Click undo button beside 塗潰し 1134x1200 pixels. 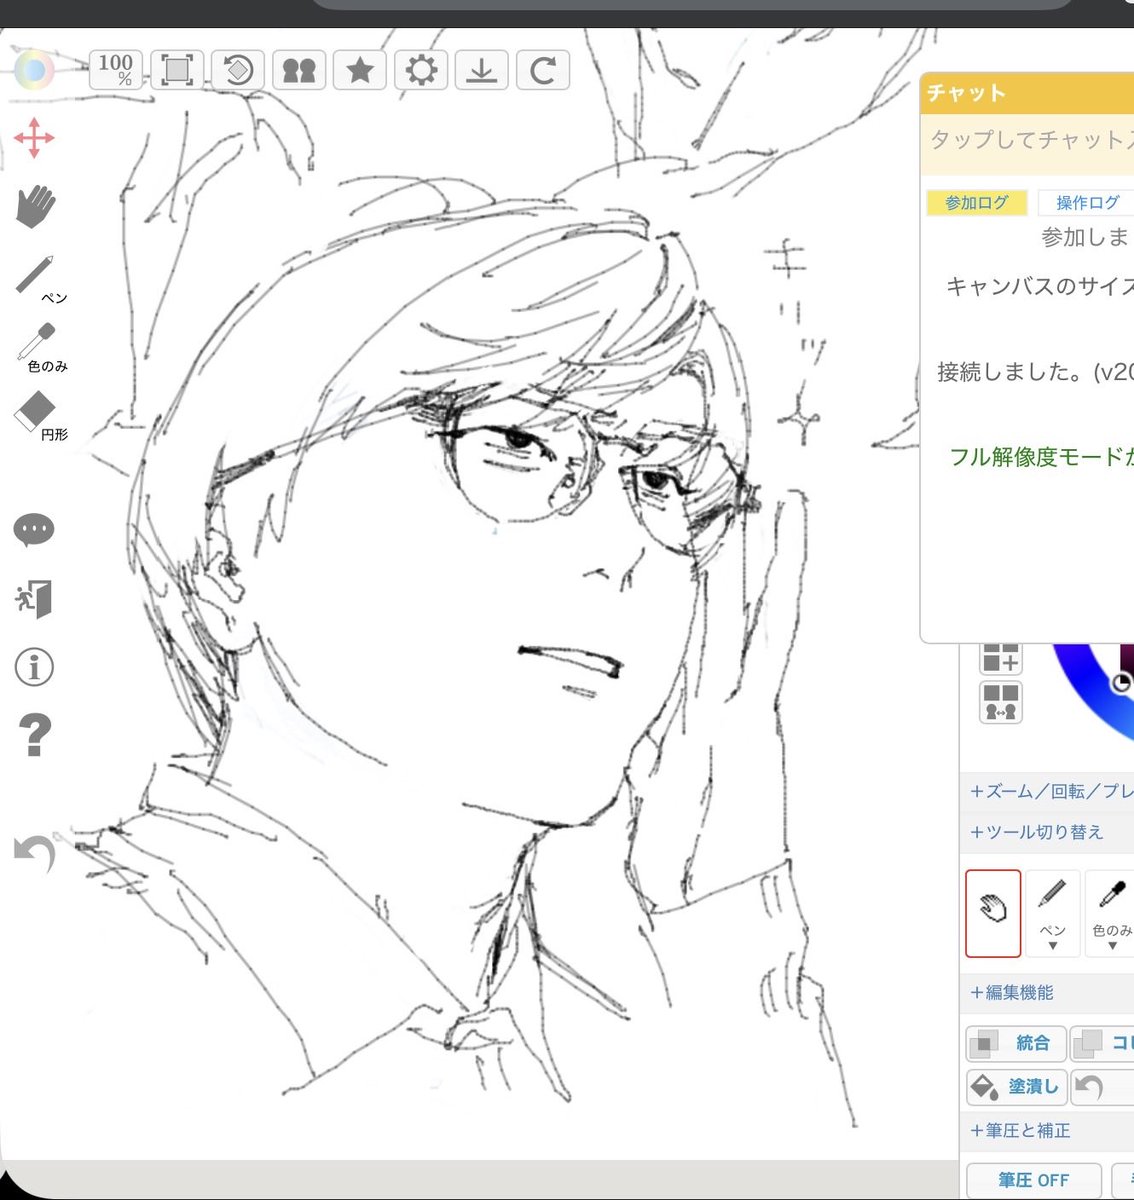1102,1086
